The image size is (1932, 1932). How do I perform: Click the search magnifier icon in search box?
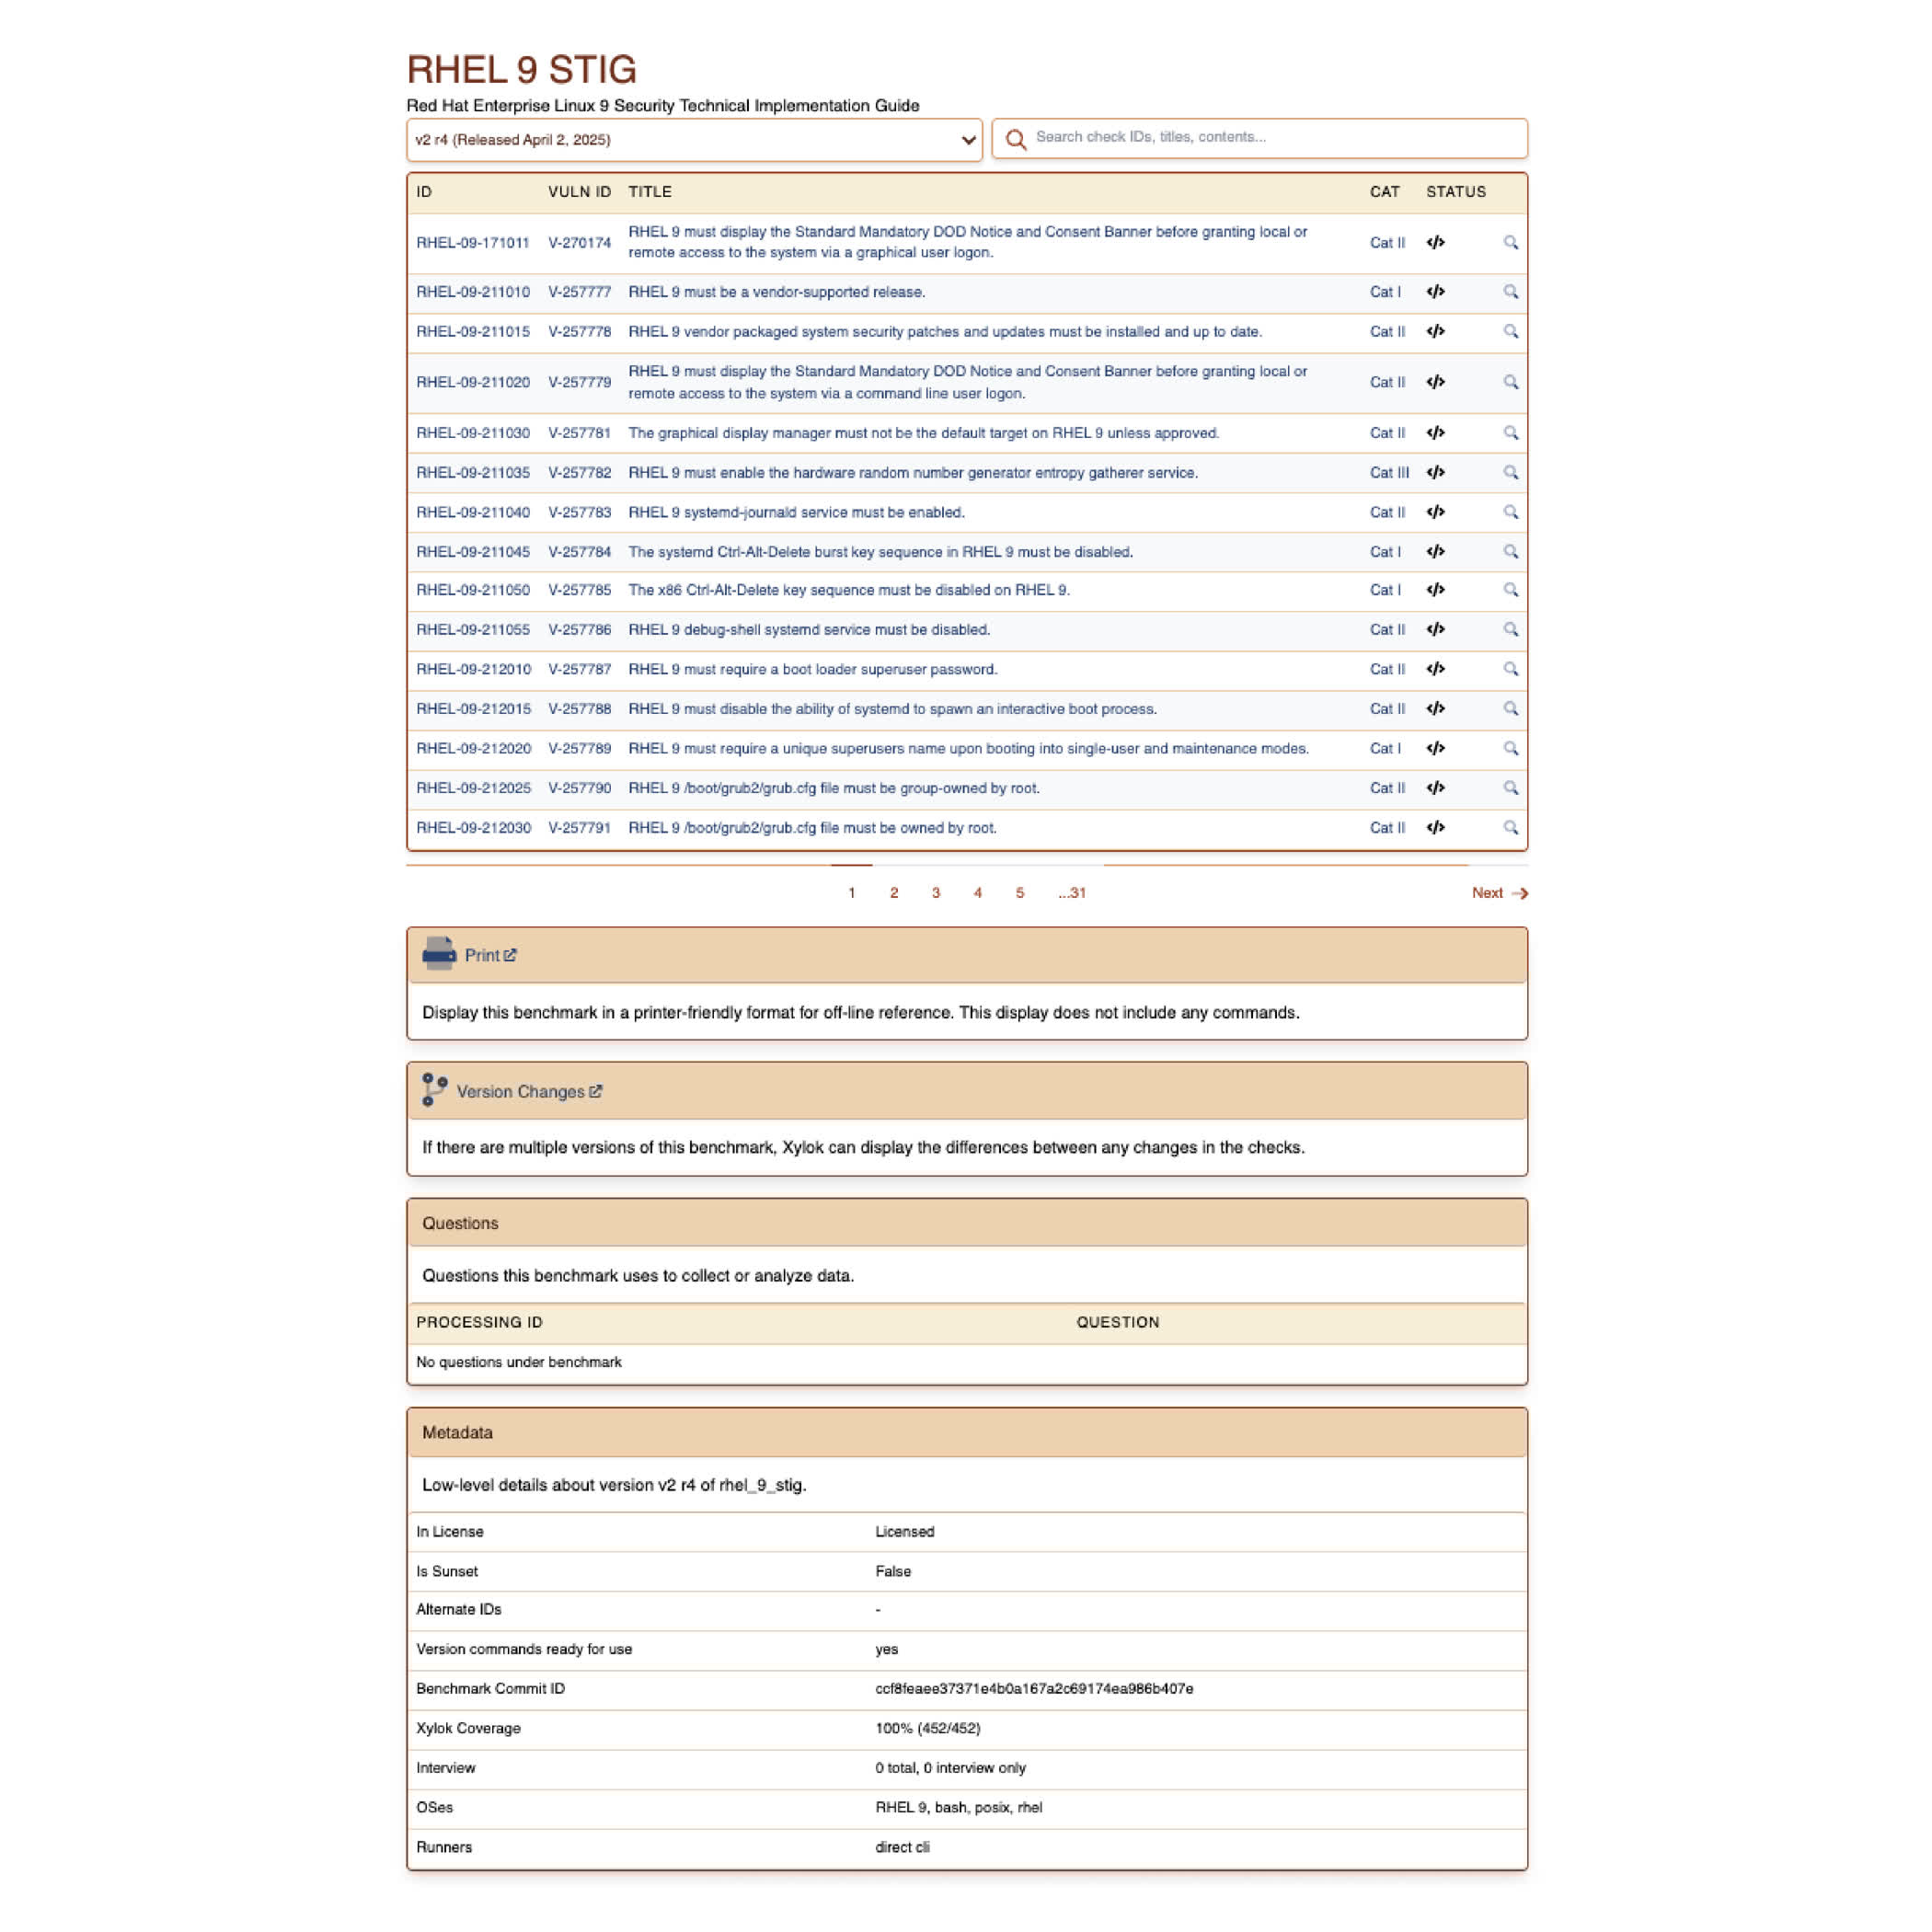(x=1015, y=139)
